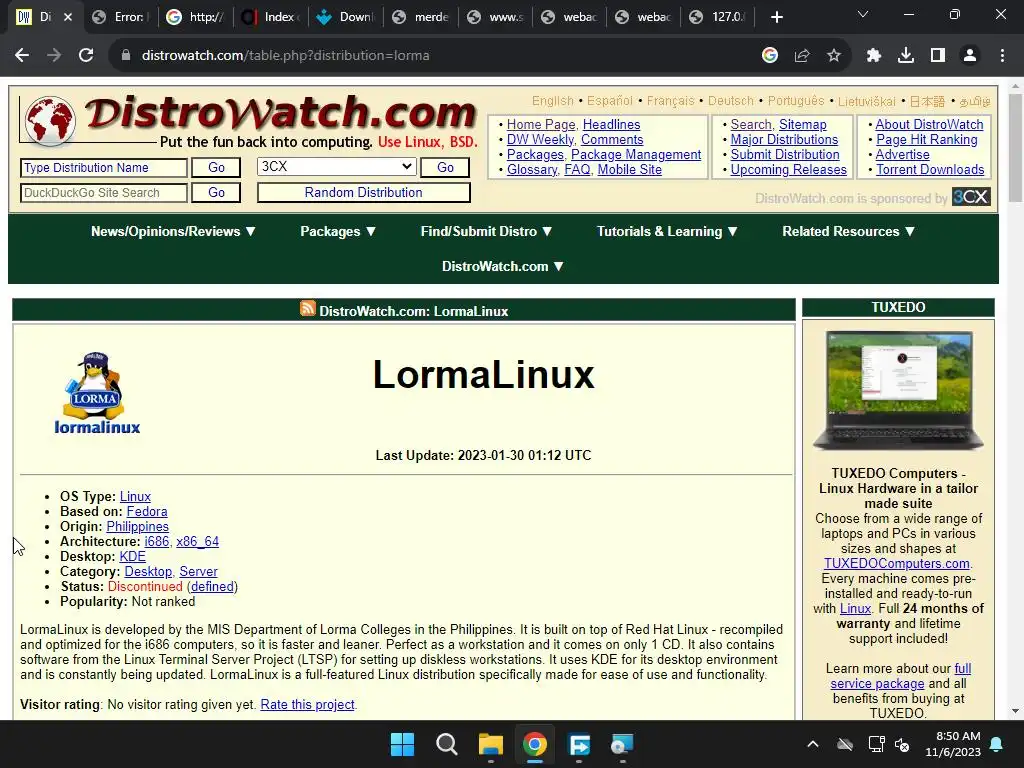Show hidden system tray icons
Viewport: 1024px width, 768px height.
(812, 744)
